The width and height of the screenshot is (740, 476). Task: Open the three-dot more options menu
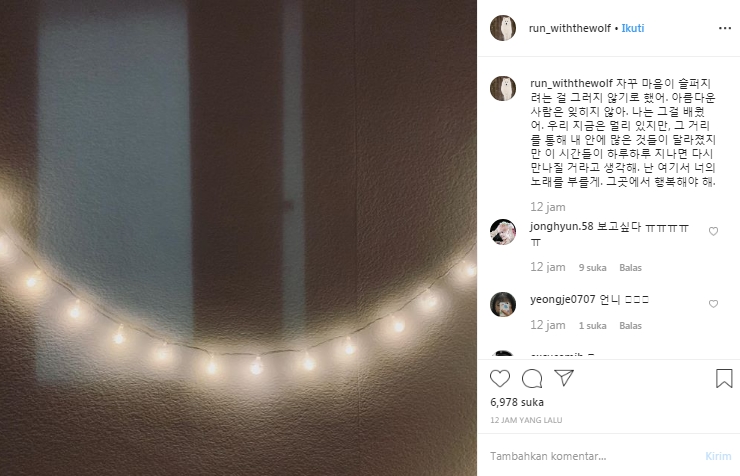point(725,28)
